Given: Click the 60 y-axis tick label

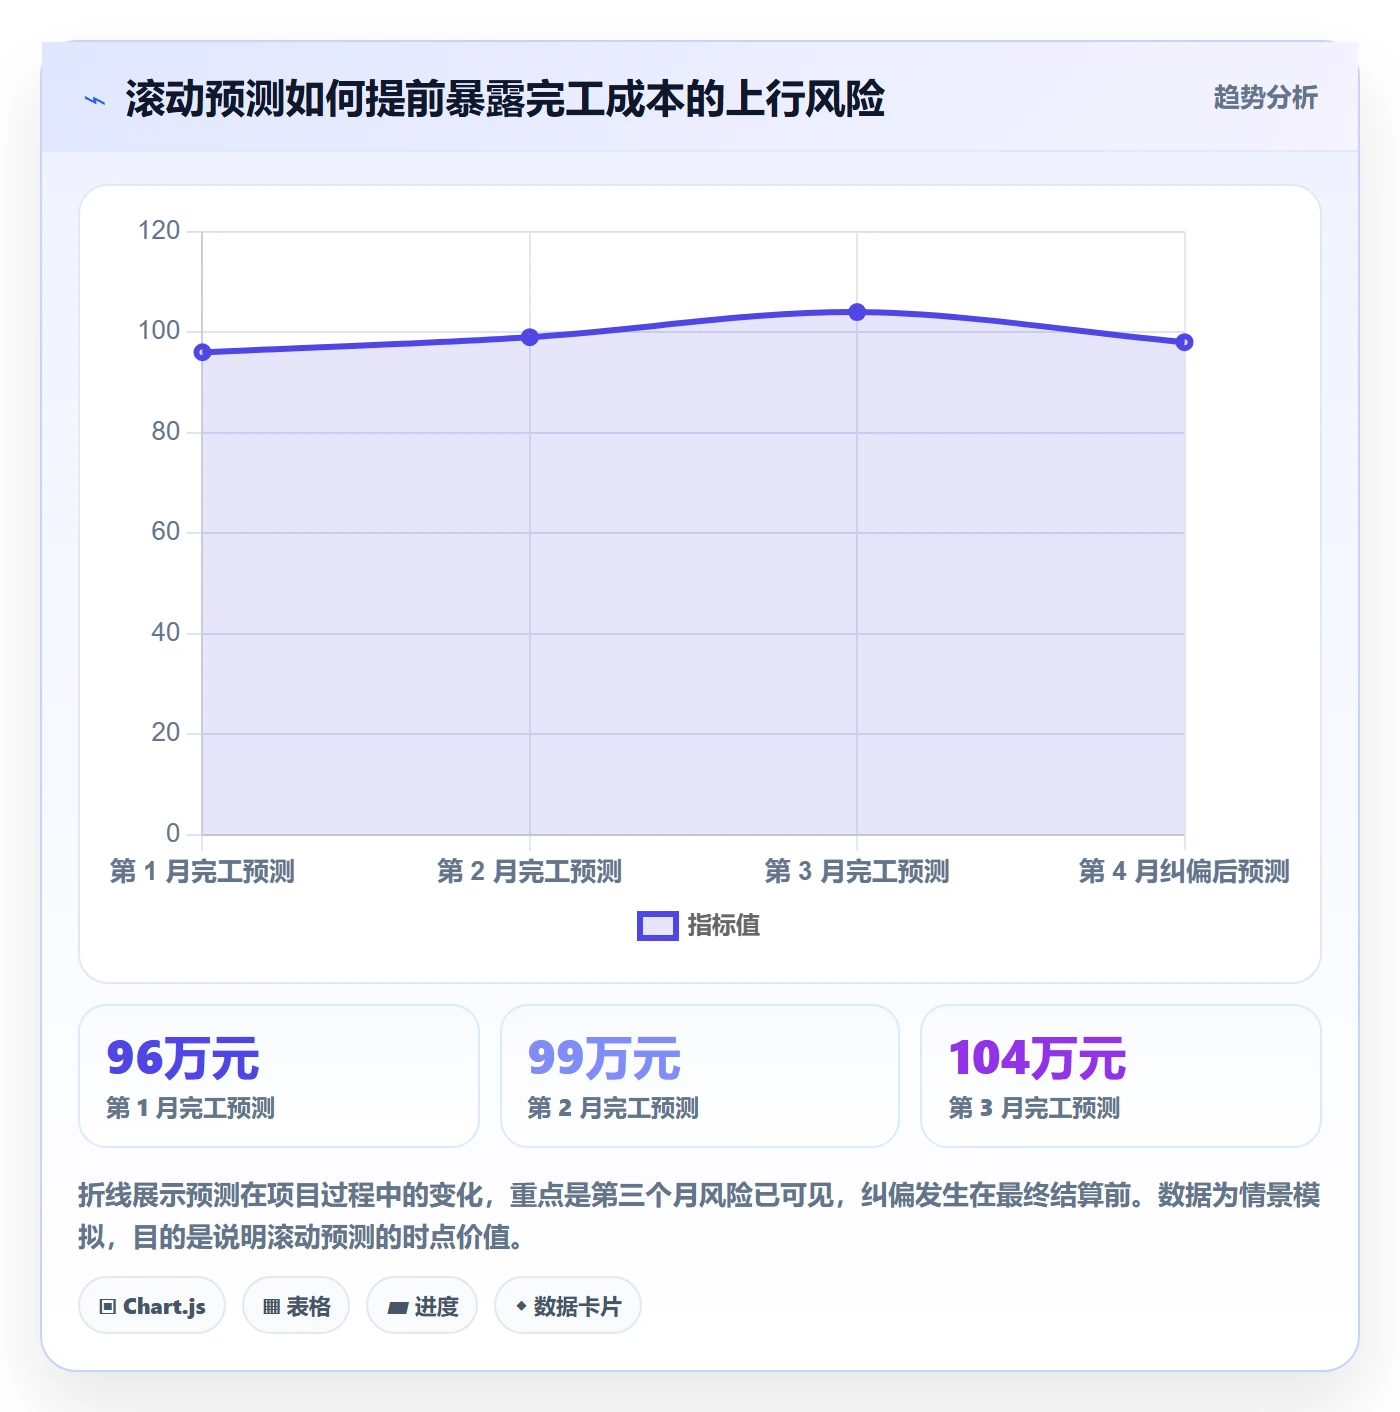Looking at the screenshot, I should pos(166,532).
